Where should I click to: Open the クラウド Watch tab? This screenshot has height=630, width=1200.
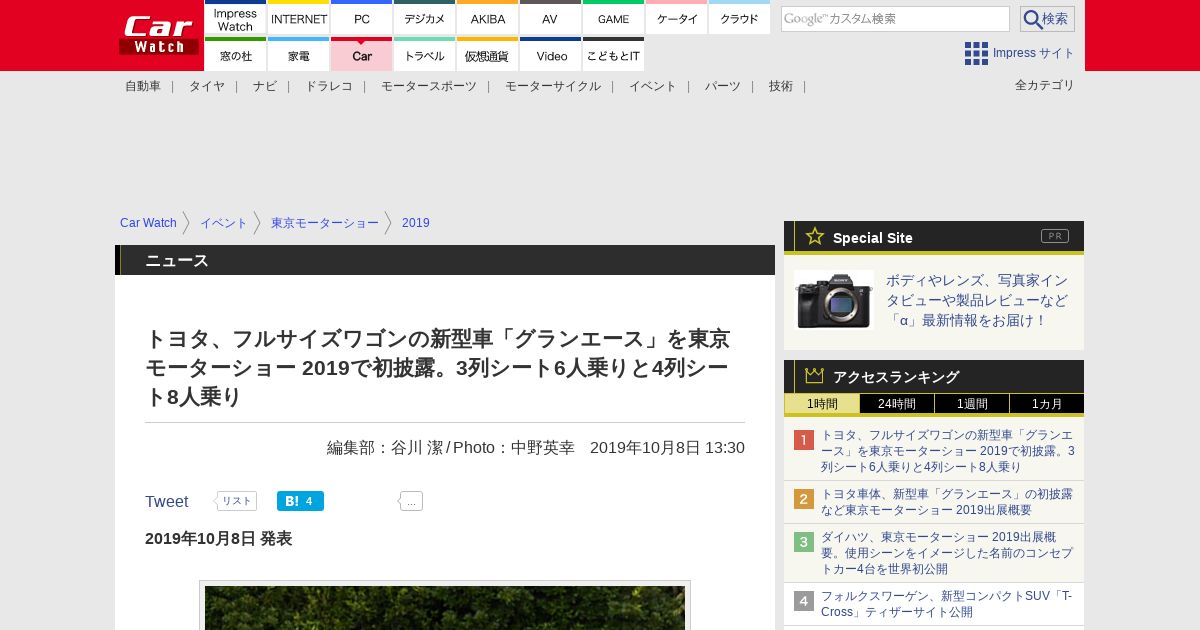pyautogui.click(x=739, y=19)
